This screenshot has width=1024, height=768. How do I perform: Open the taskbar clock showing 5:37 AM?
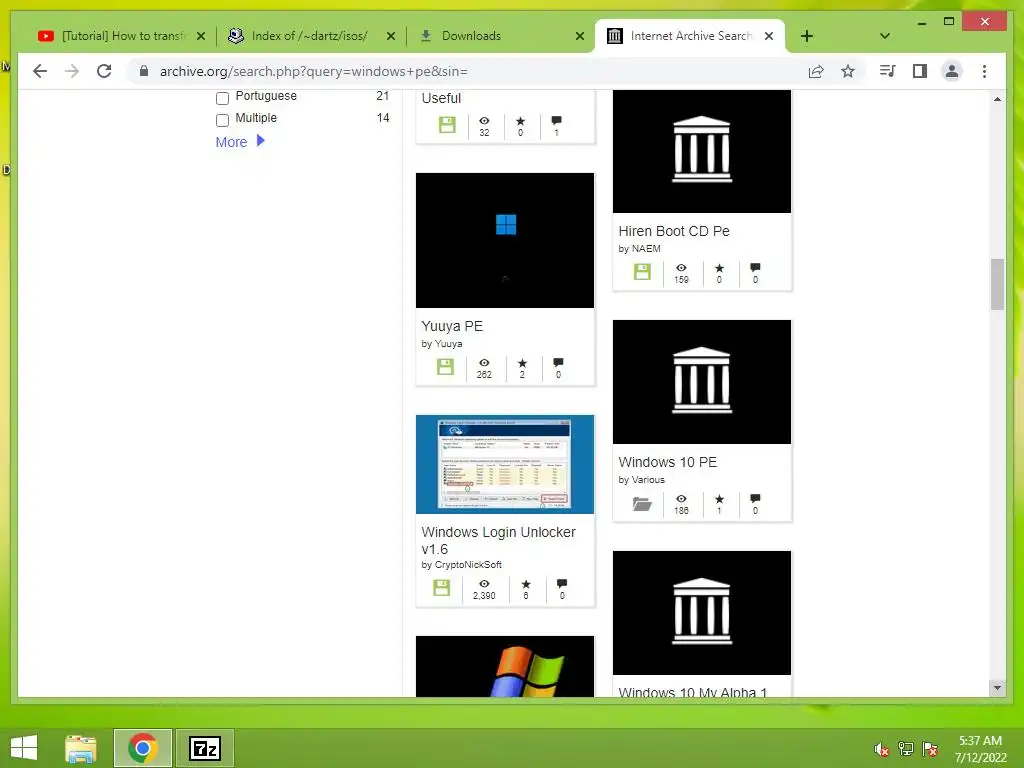pos(980,749)
